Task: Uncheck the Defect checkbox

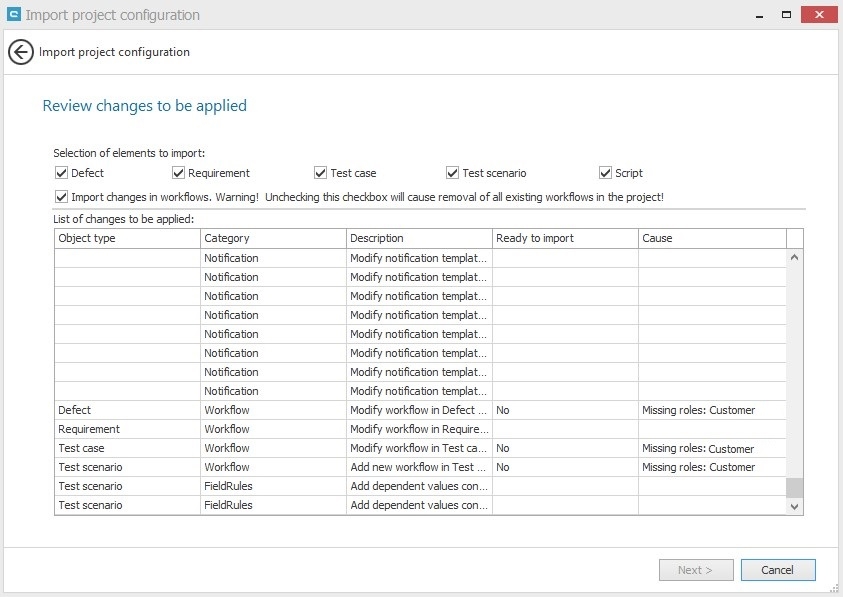Action: coord(62,173)
